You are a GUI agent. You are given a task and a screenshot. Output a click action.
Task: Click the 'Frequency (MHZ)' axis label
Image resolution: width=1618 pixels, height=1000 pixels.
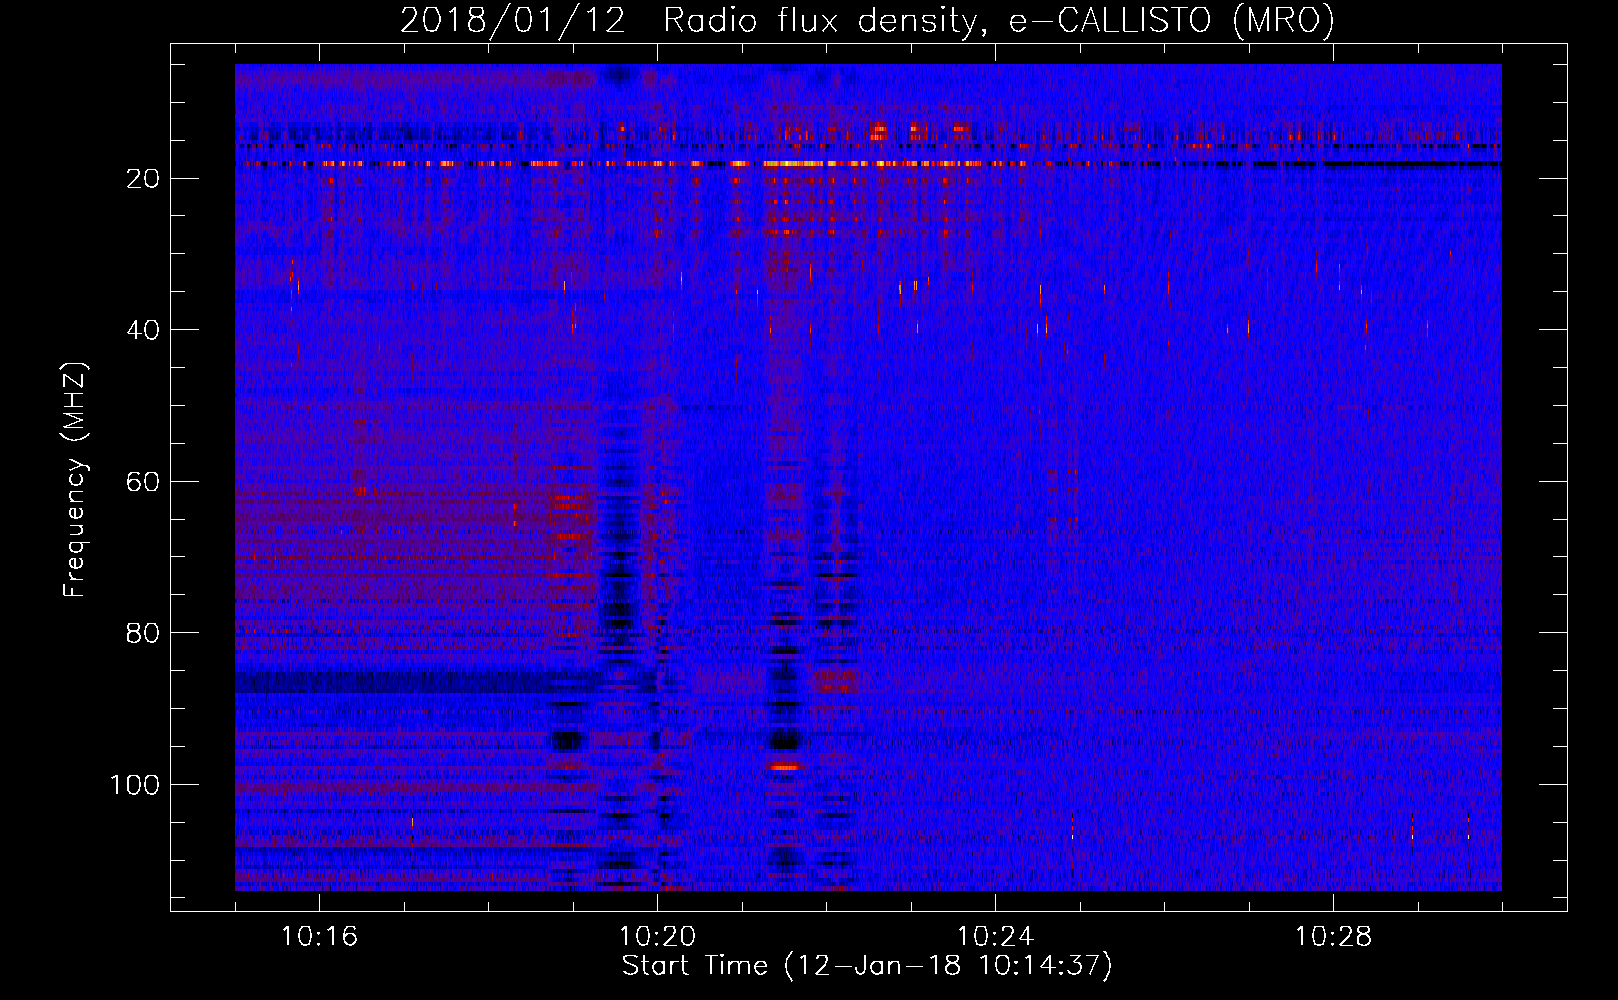(75, 480)
